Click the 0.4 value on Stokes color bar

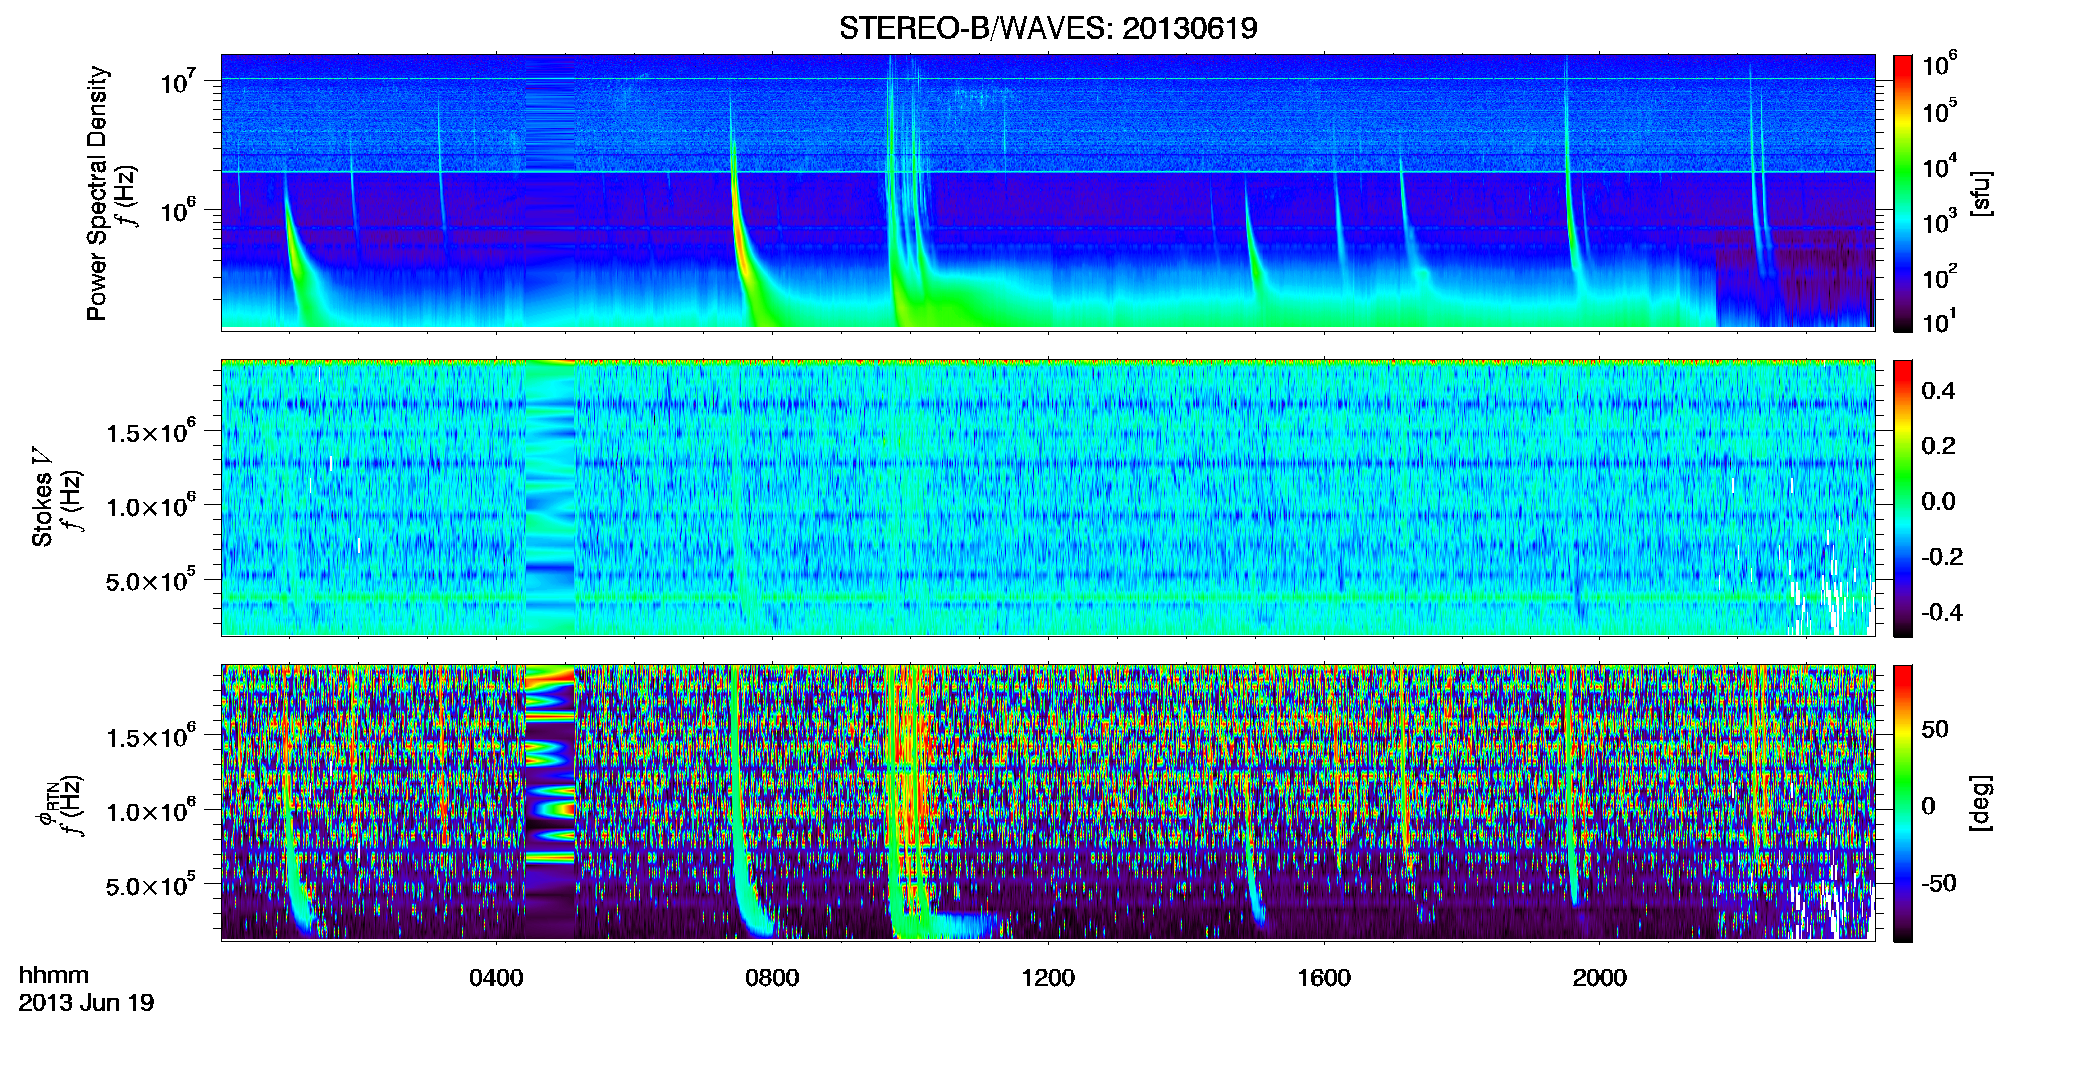coord(1938,391)
